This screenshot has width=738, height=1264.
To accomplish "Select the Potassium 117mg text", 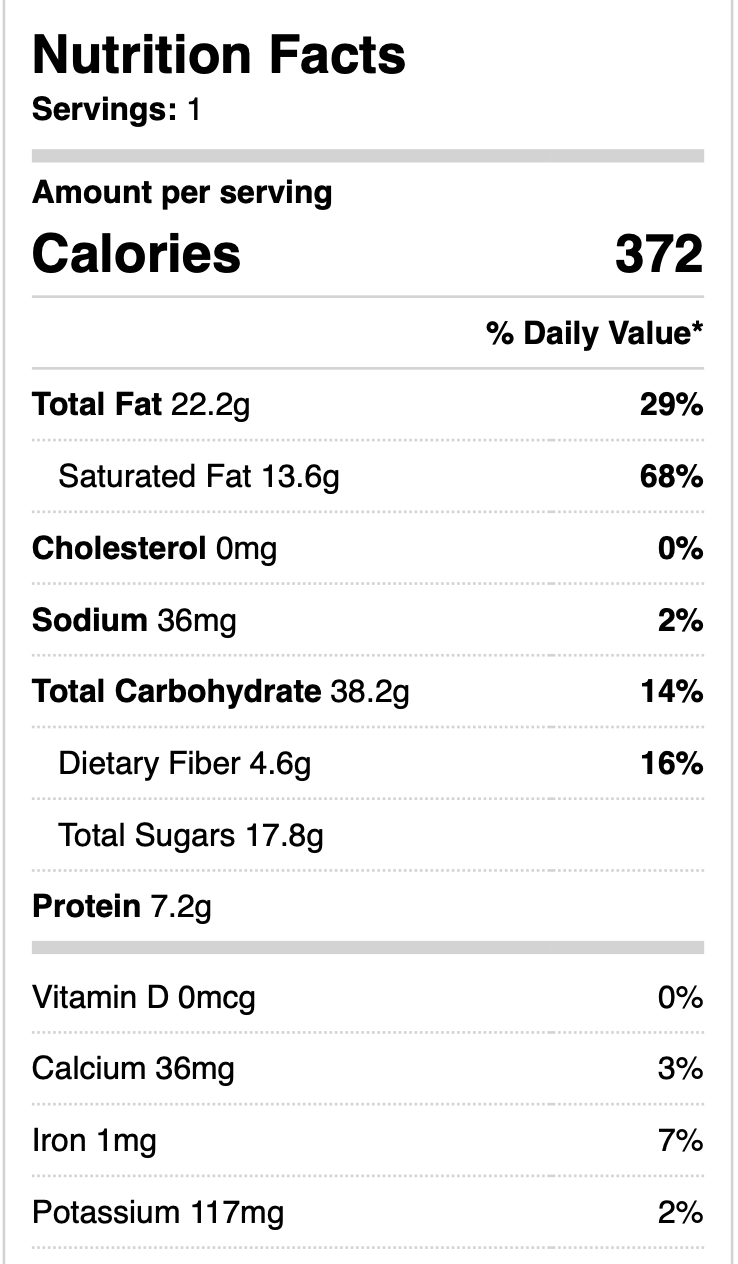I will tap(158, 1213).
